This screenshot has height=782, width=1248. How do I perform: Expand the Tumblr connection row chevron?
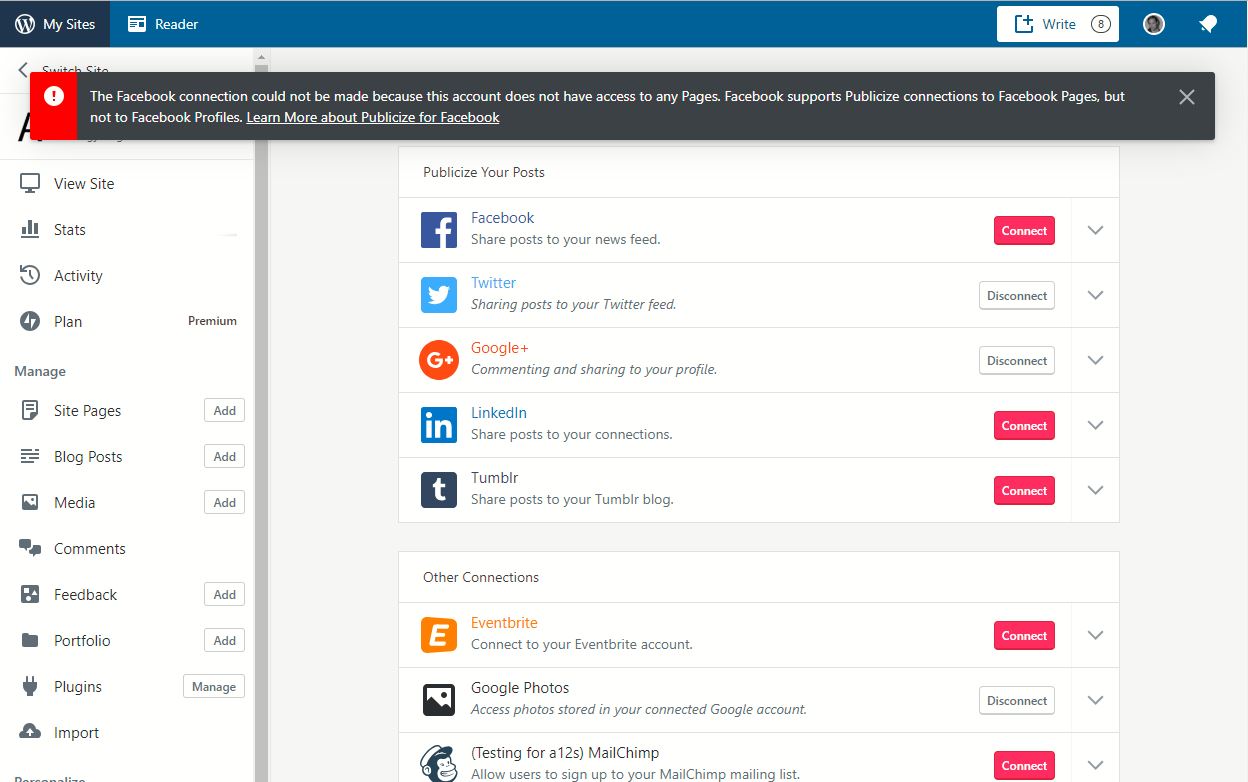[x=1095, y=490]
